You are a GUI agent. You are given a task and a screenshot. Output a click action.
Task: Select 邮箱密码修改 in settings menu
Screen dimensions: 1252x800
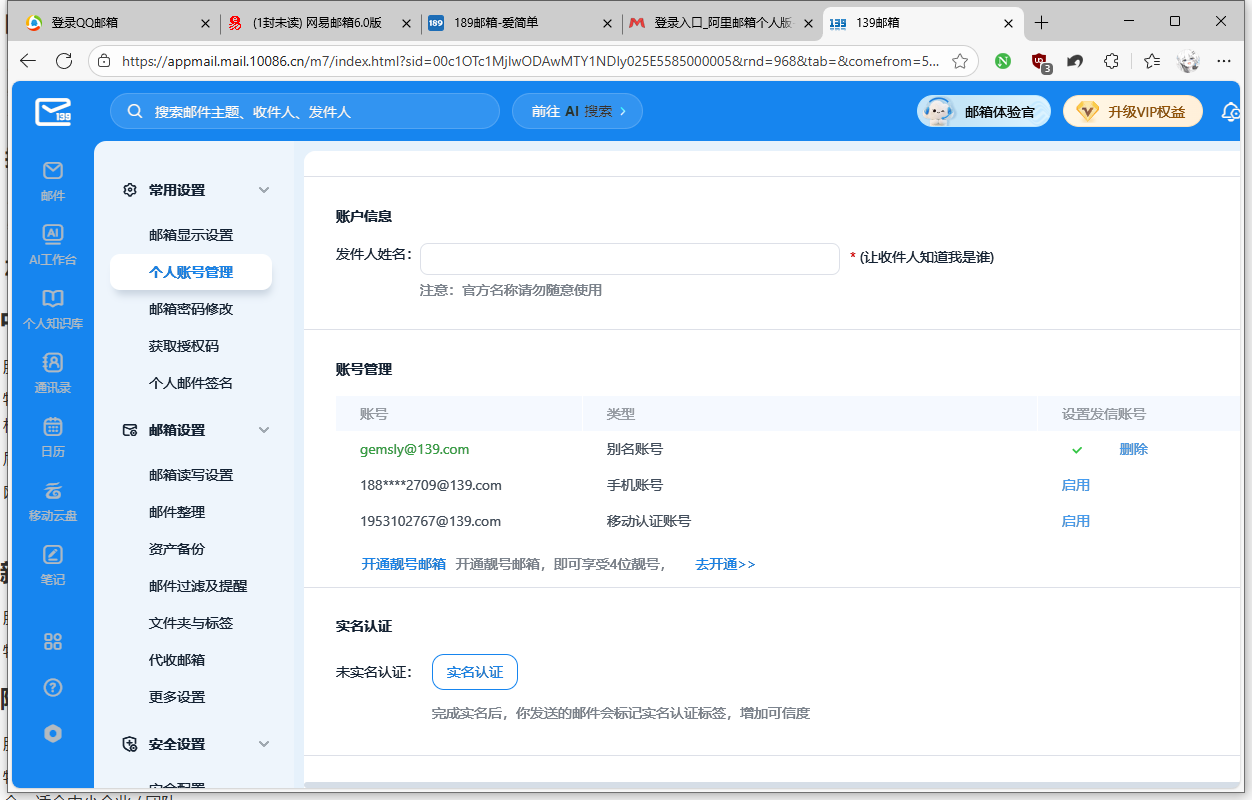click(191, 309)
